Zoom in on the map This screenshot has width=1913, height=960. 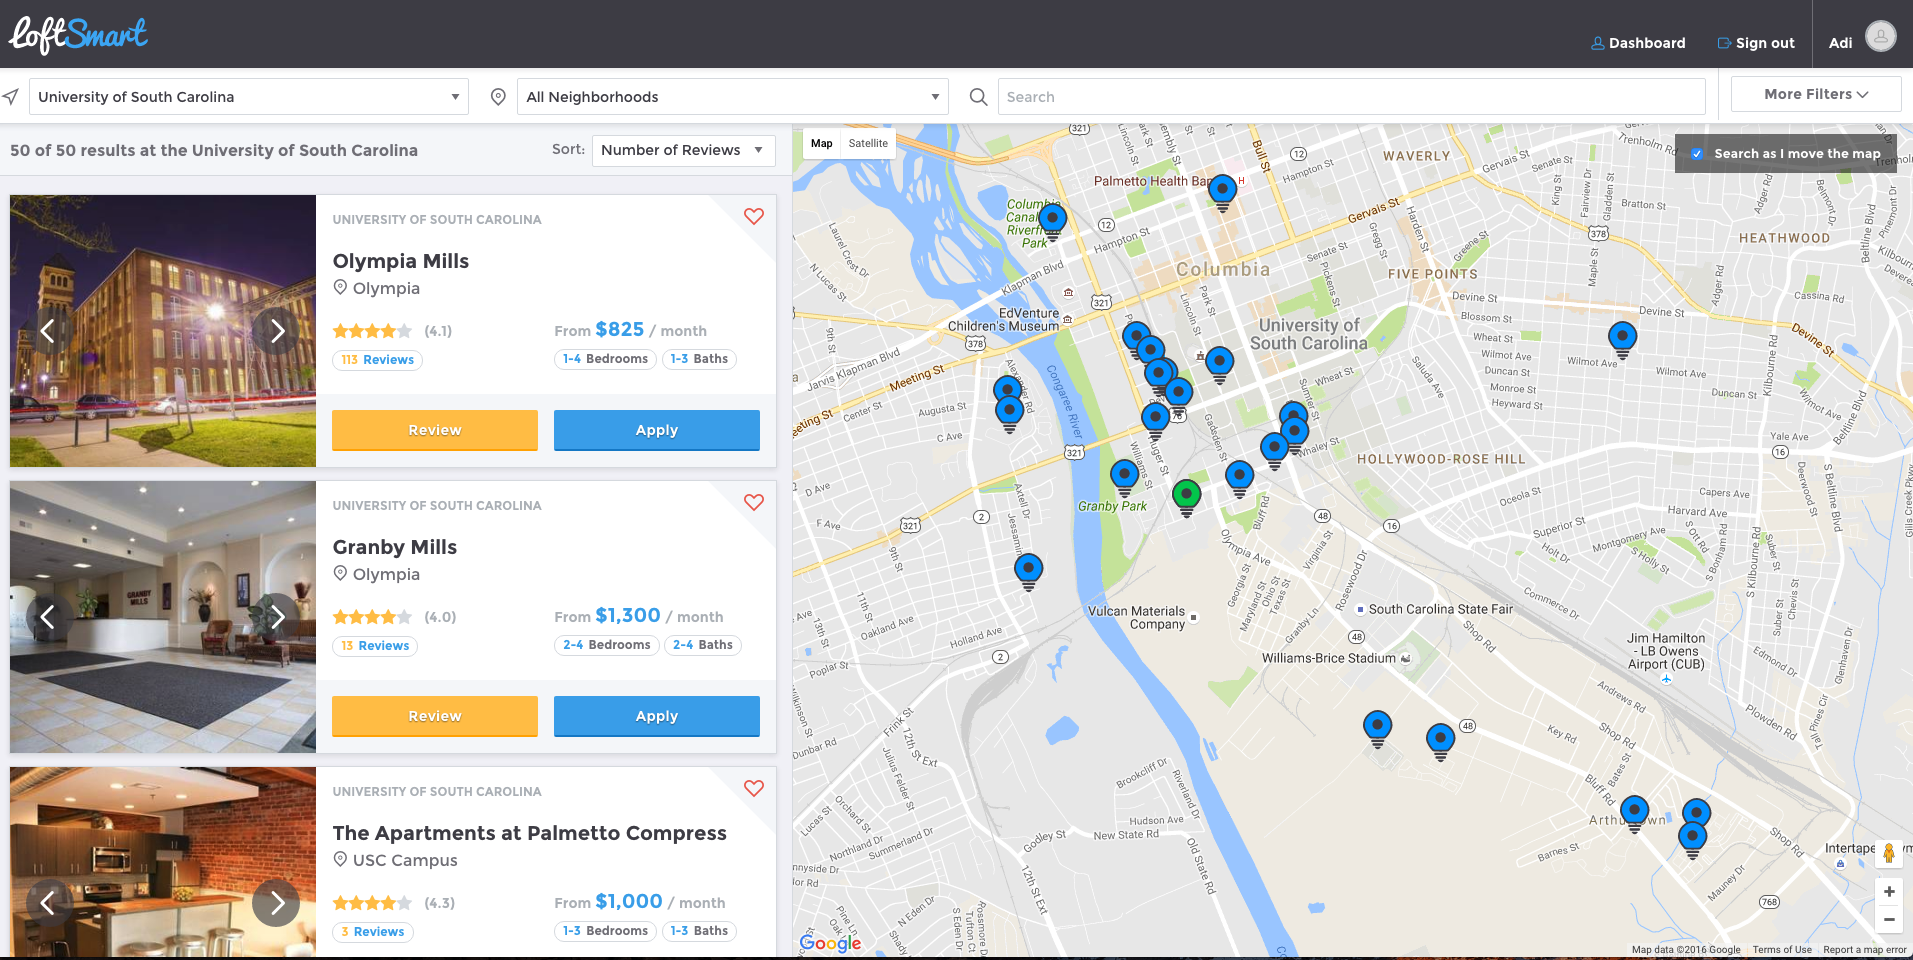[1889, 891]
